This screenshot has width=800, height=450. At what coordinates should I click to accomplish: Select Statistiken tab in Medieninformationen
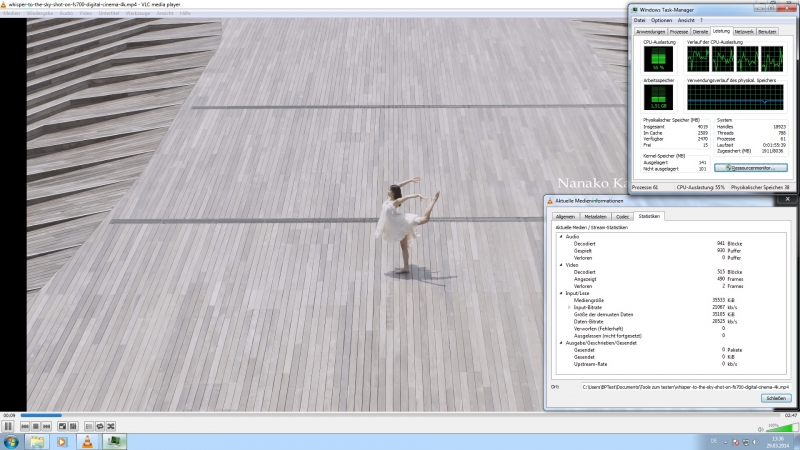click(649, 216)
